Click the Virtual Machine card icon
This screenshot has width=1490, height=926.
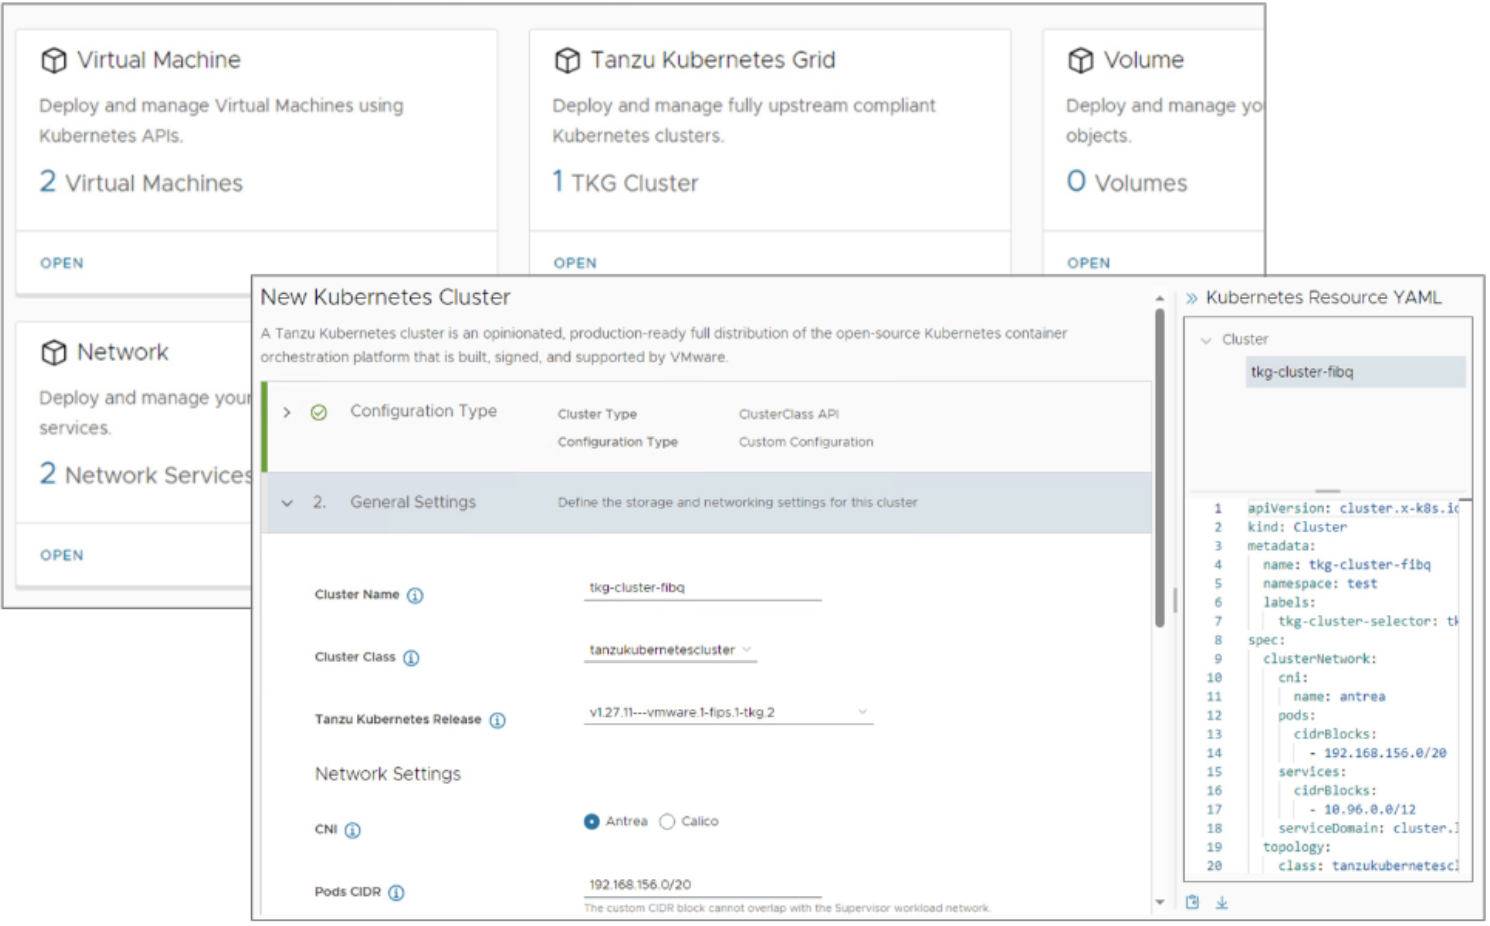(53, 60)
